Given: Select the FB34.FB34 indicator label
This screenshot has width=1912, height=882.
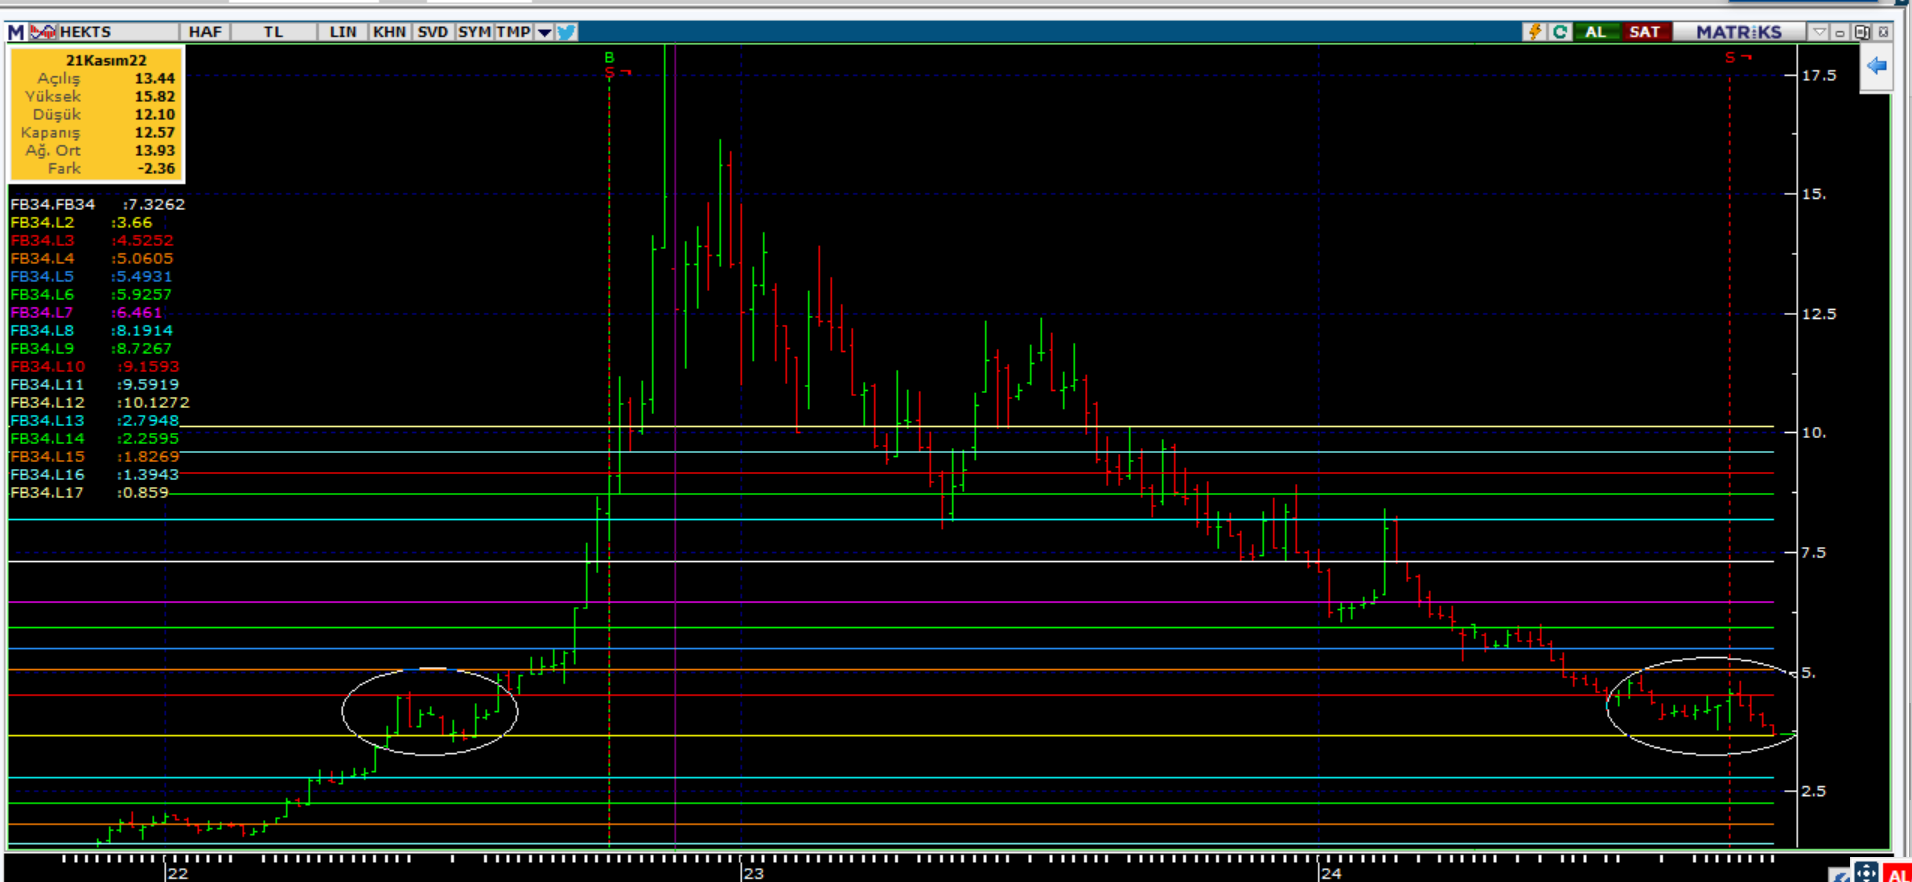Looking at the screenshot, I should pyautogui.click(x=53, y=204).
